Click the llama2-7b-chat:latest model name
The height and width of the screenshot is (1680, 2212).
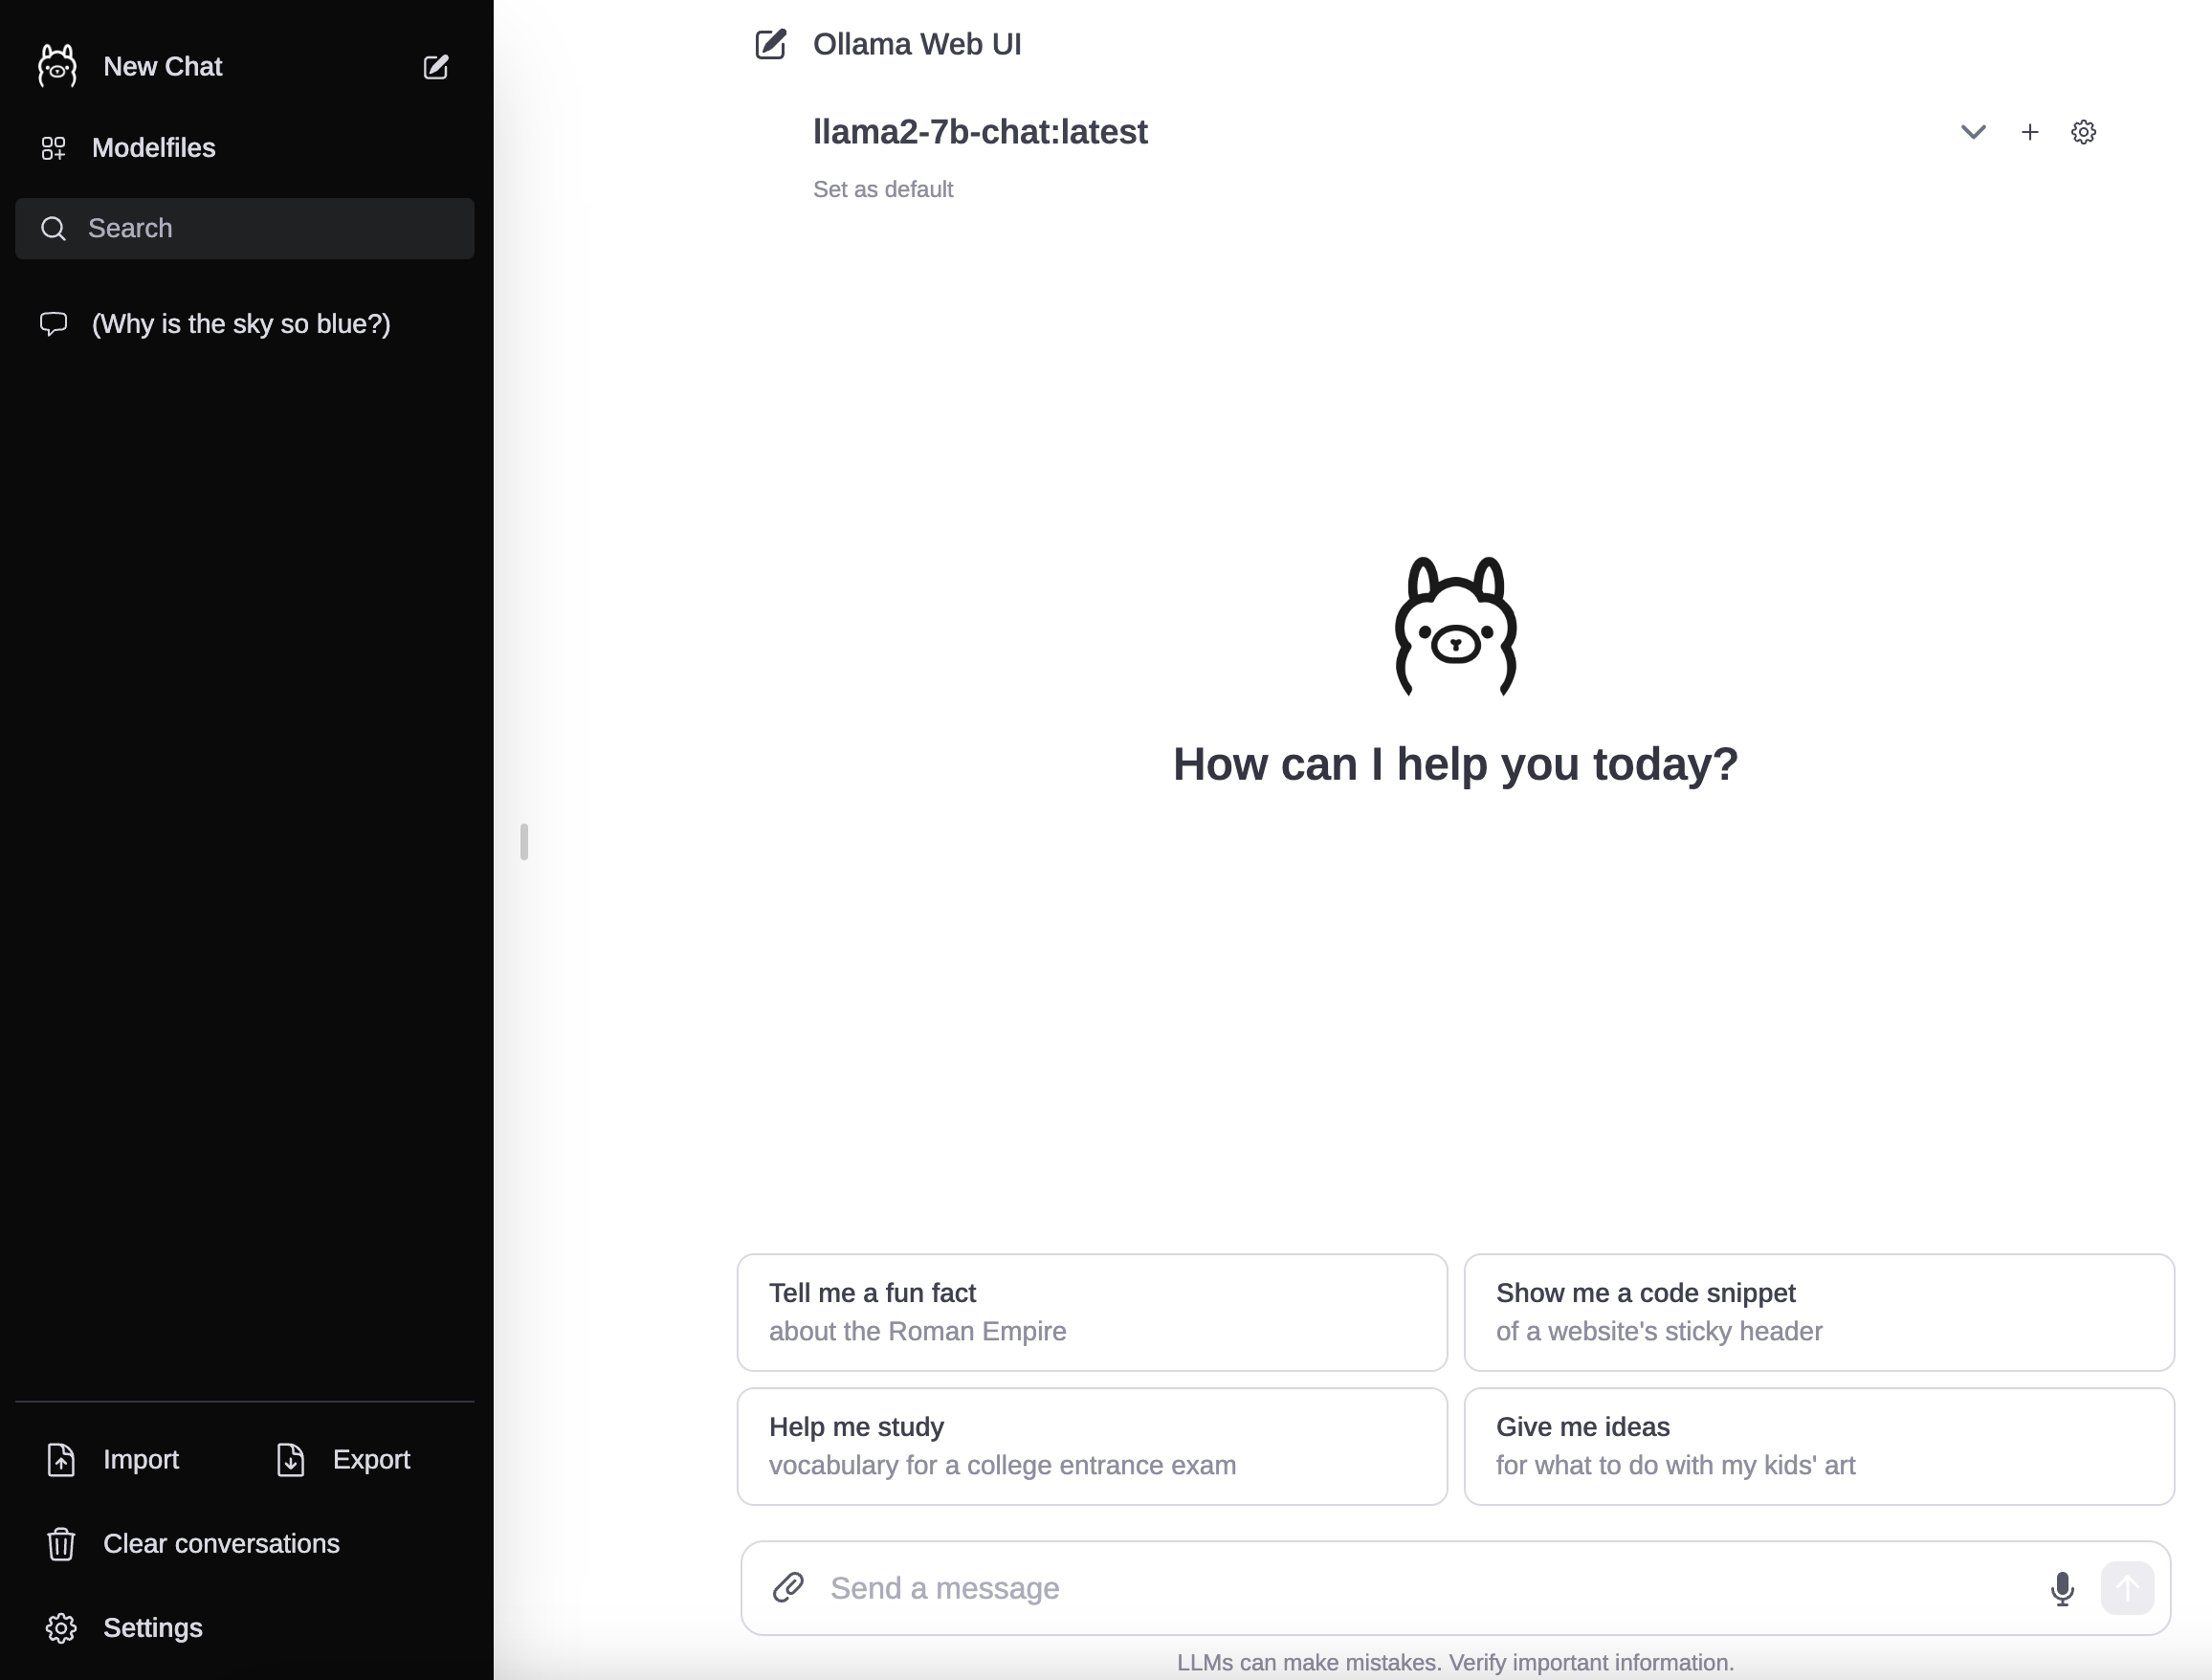click(979, 132)
